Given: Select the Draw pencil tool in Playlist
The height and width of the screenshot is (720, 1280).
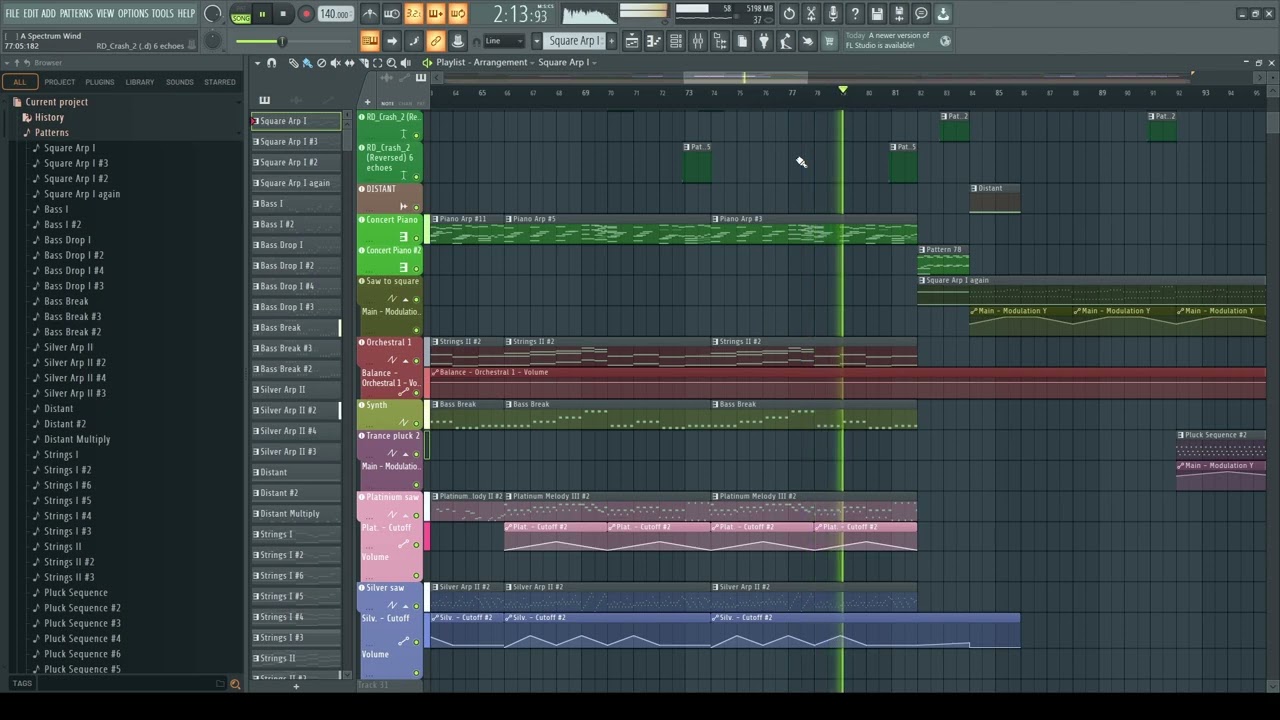Looking at the screenshot, I should tap(293, 63).
